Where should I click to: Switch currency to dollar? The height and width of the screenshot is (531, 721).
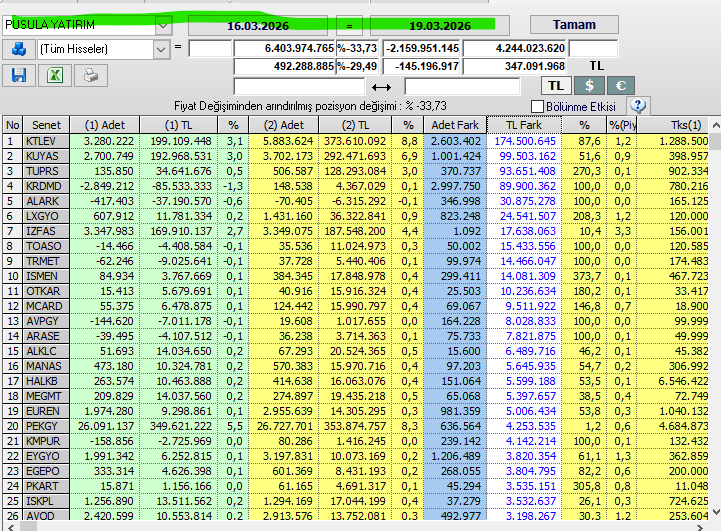[589, 86]
